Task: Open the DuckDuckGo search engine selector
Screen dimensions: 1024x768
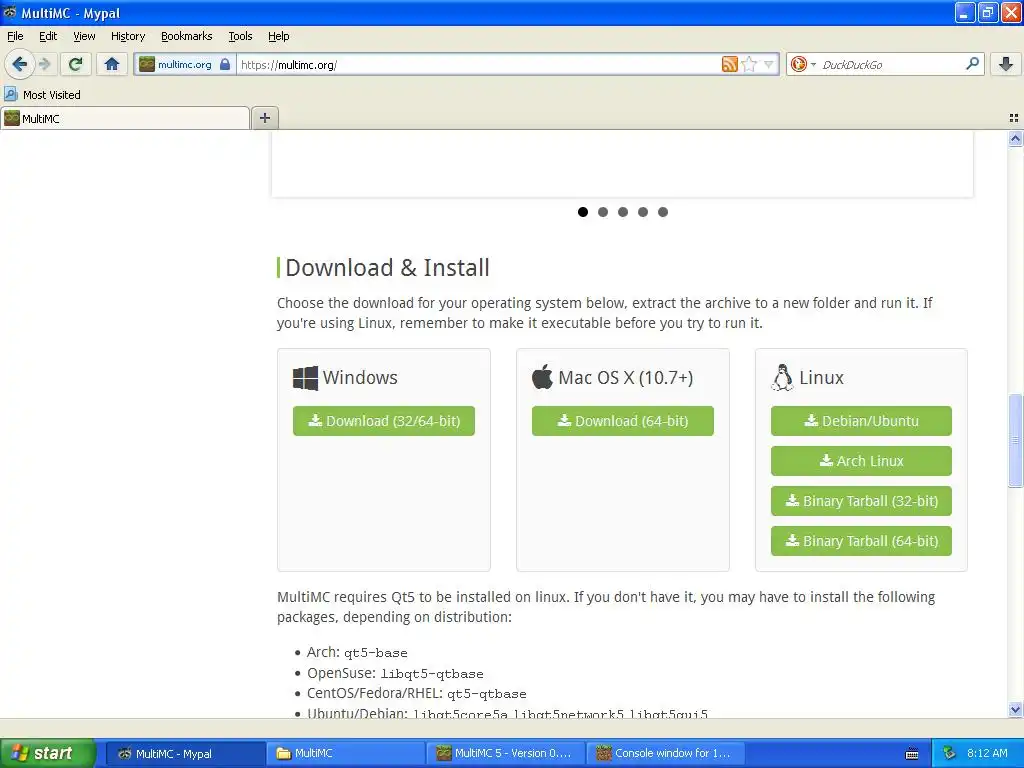Action: 803,64
